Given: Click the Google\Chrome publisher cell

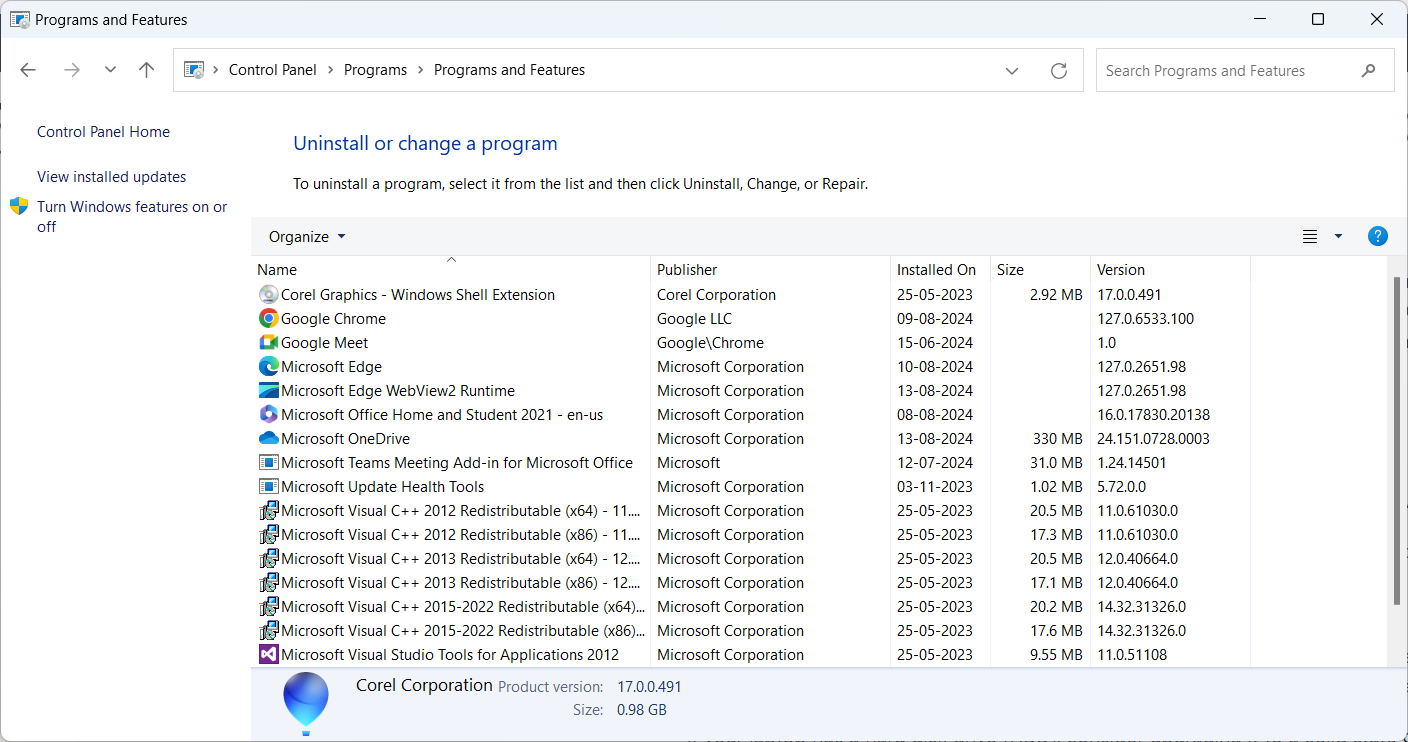Looking at the screenshot, I should coord(710,343).
